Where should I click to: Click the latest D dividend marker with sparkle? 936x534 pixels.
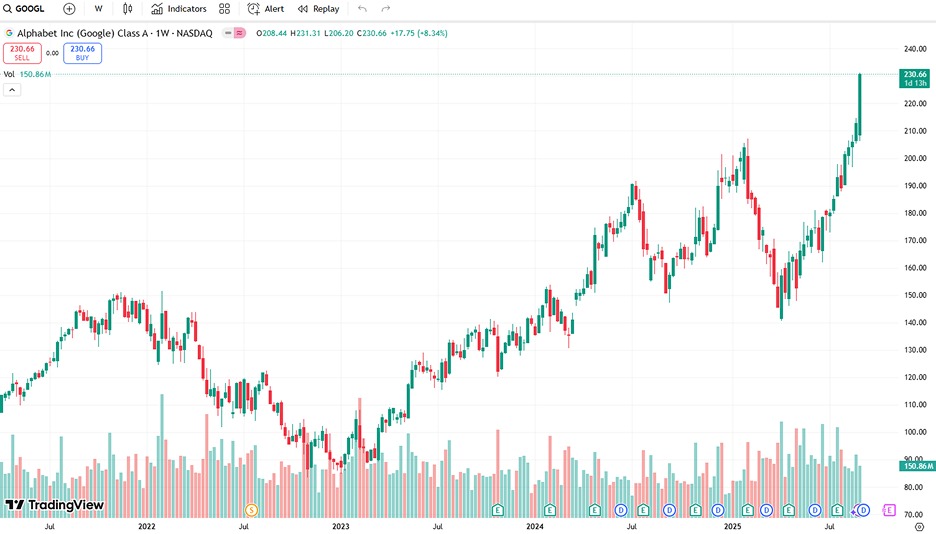[863, 510]
